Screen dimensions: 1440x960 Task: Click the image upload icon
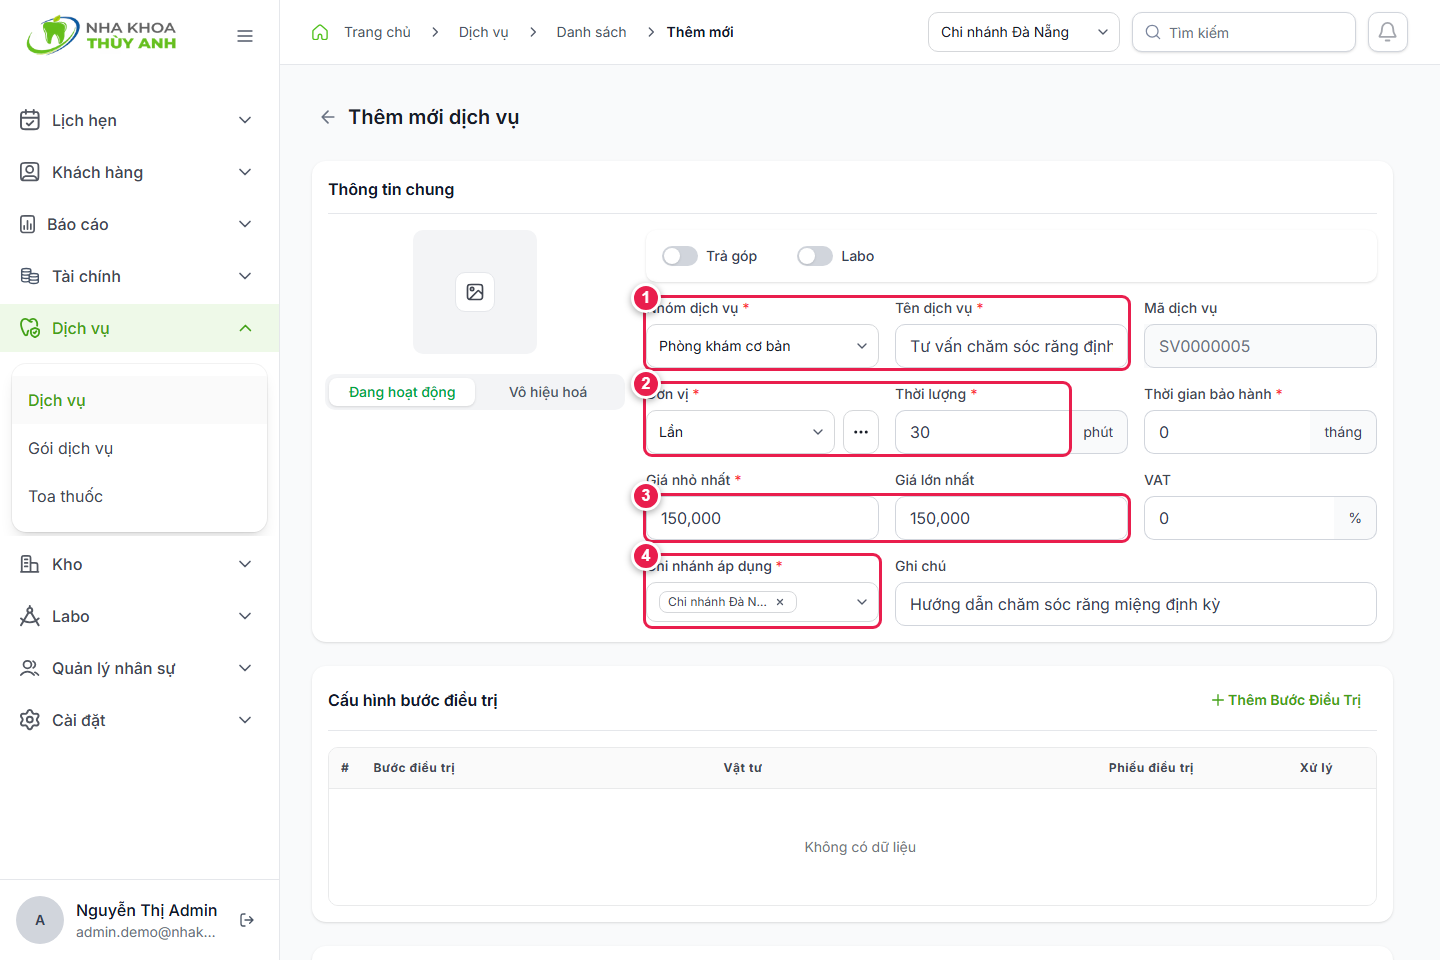475,292
